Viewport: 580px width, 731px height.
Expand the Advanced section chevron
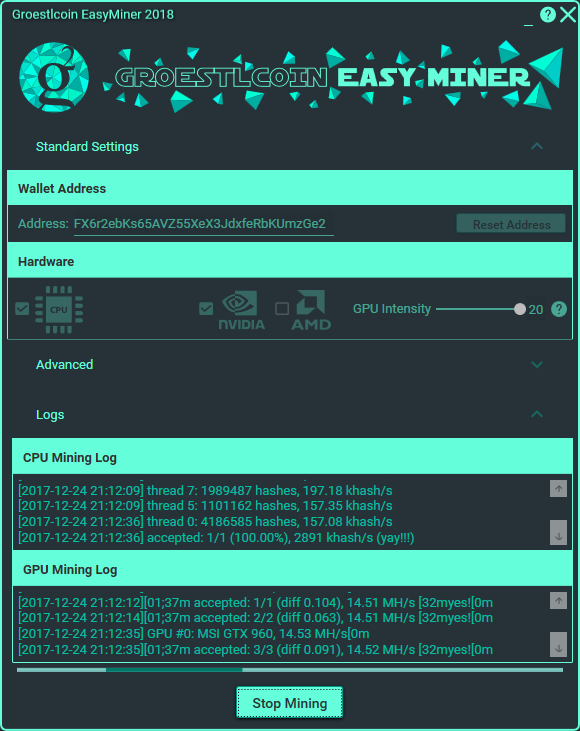tap(537, 365)
